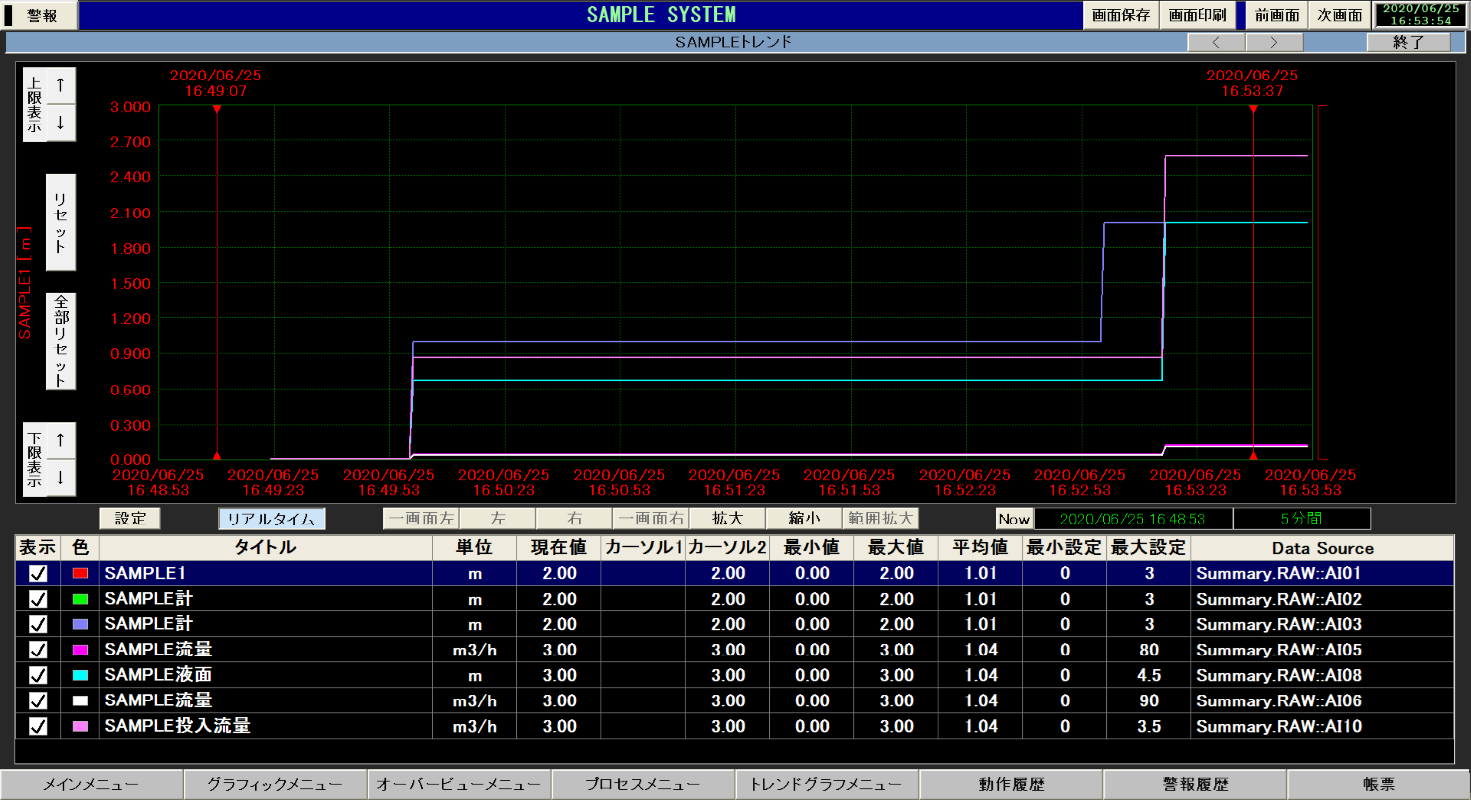
Task: Go to previous screen 前画面
Action: click(x=1276, y=15)
